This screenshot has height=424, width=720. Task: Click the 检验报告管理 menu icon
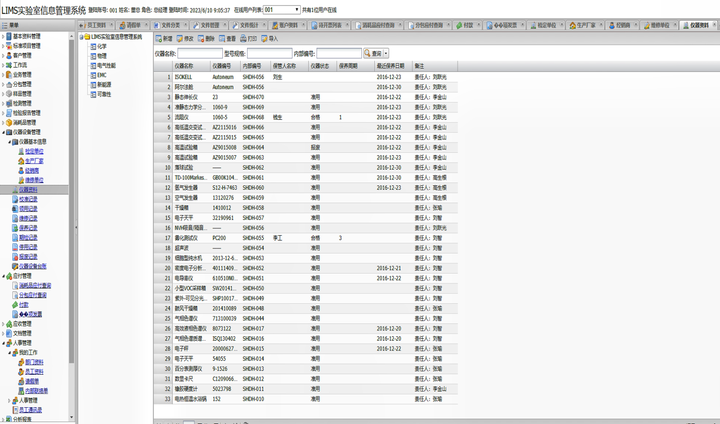pos(9,113)
